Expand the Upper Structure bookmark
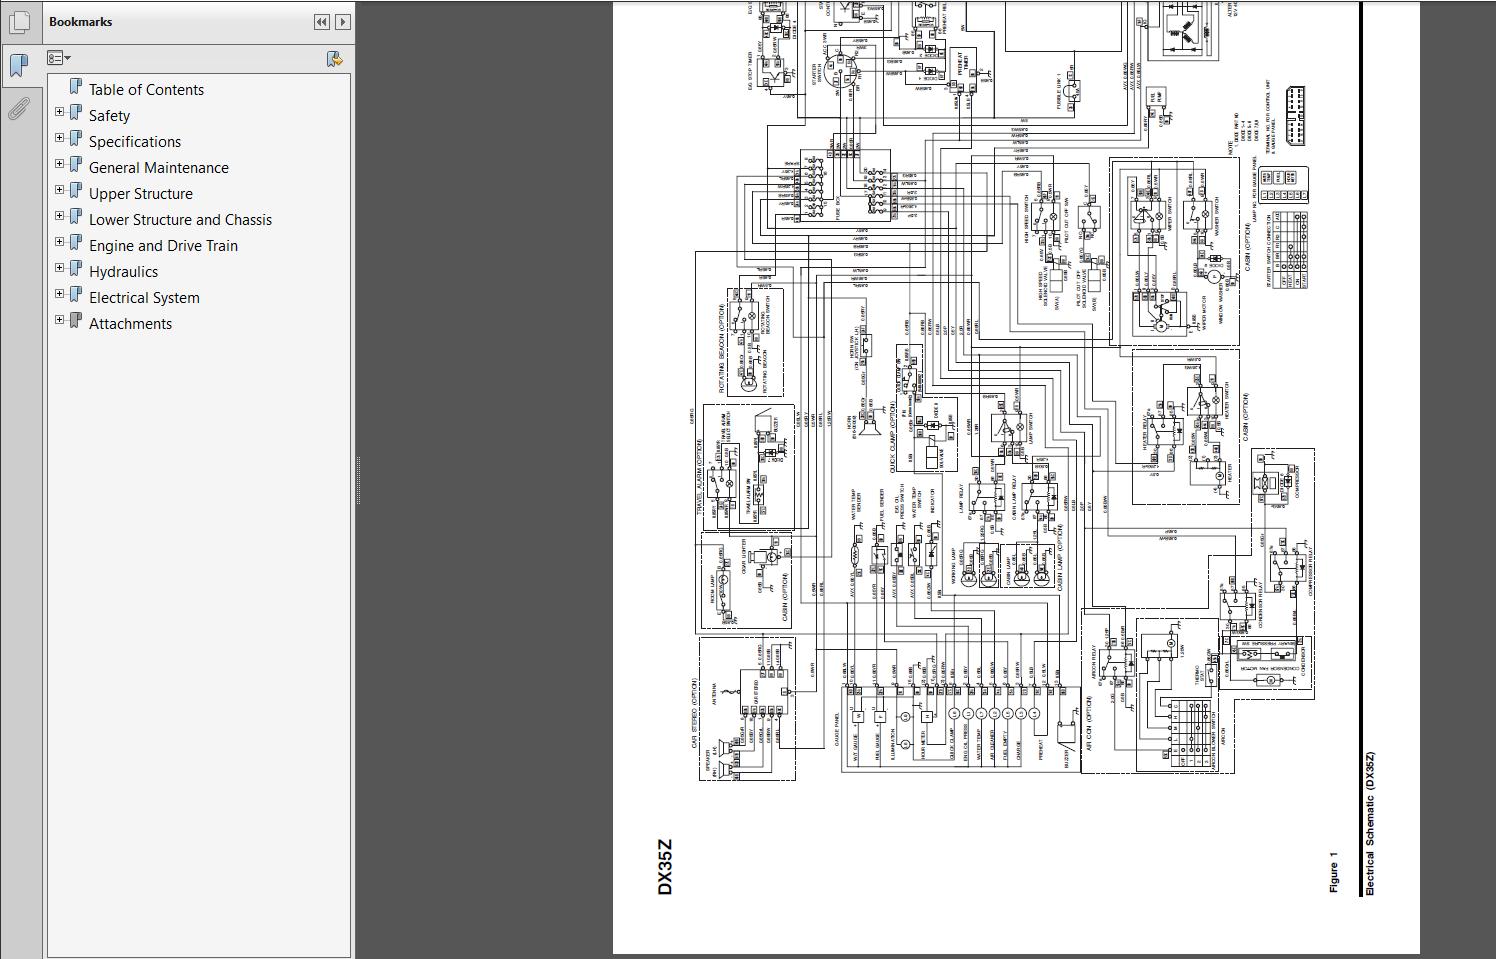This screenshot has width=1496, height=959. (x=60, y=190)
